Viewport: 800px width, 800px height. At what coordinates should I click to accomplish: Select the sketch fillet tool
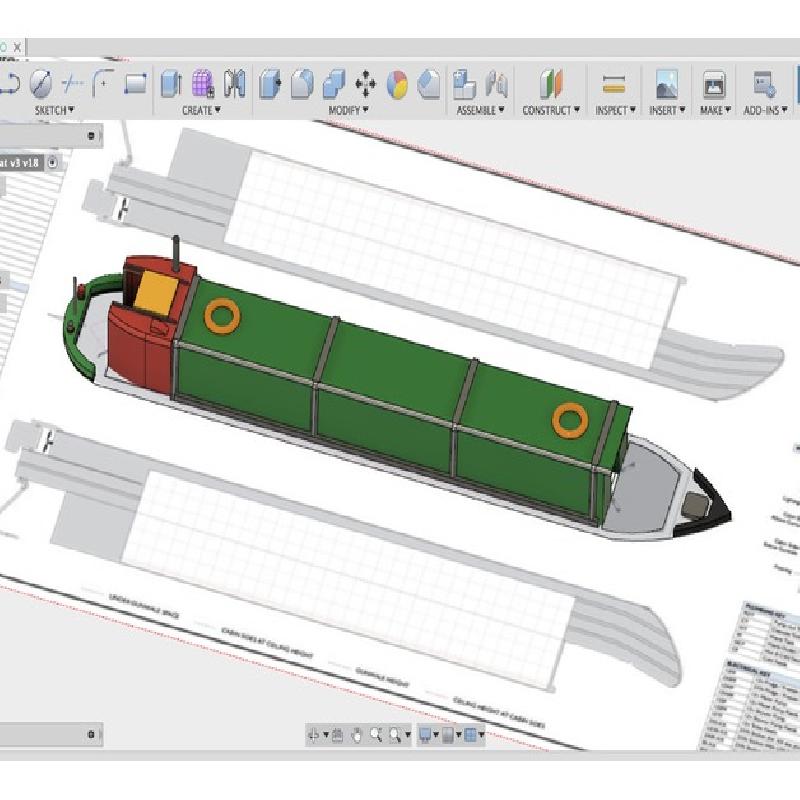coord(103,83)
